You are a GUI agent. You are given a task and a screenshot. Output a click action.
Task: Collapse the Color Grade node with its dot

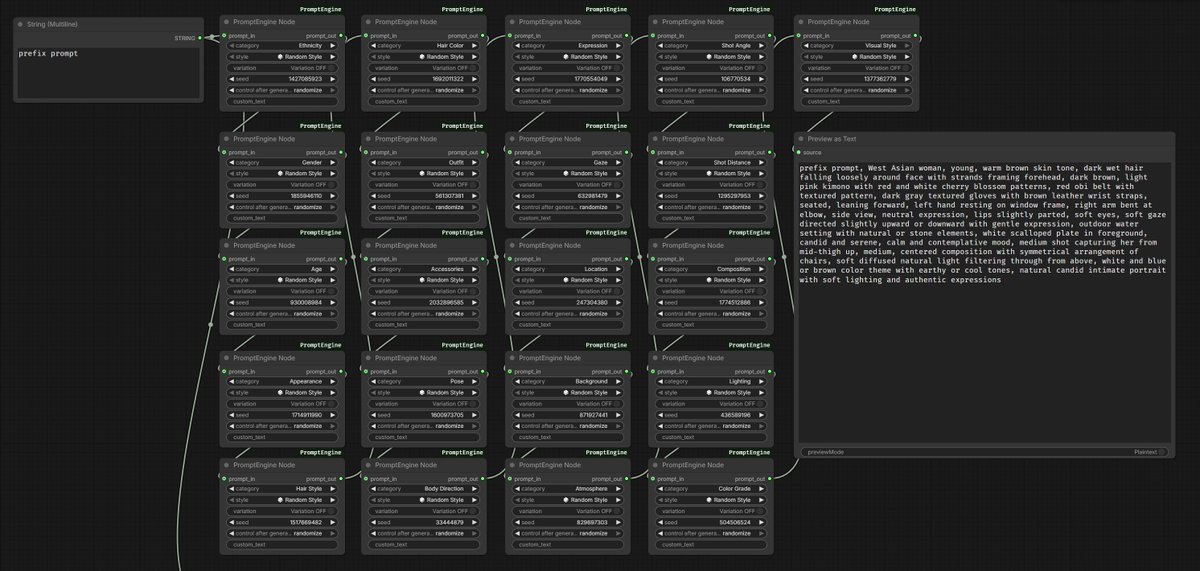[657, 465]
